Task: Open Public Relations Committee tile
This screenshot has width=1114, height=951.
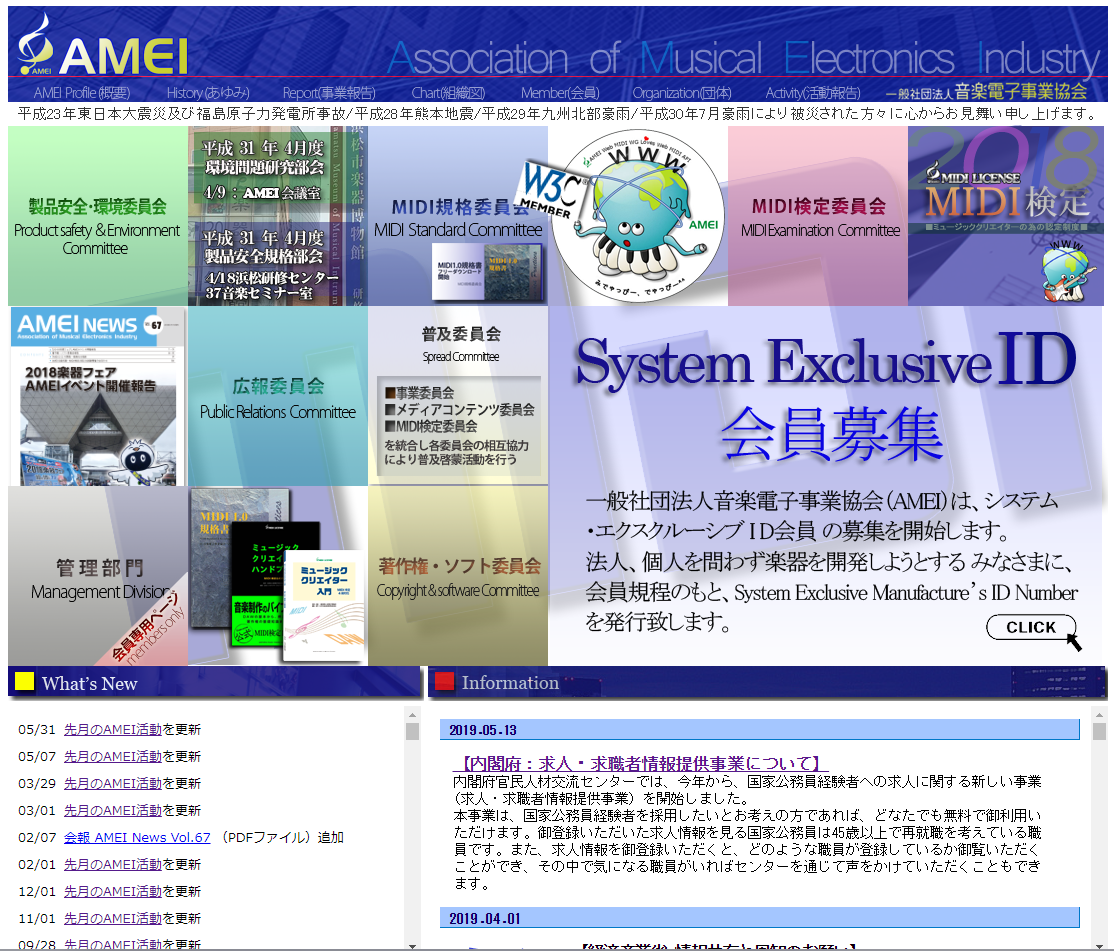Action: (278, 396)
